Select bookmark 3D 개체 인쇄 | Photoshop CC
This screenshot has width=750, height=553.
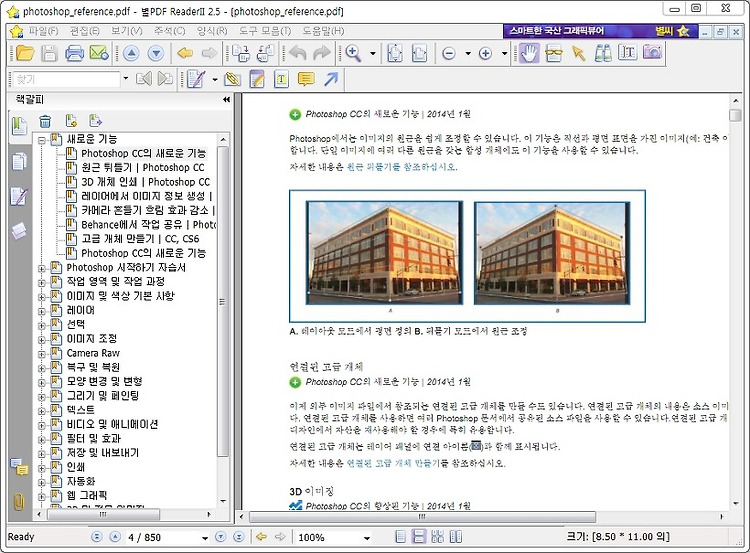coord(145,182)
